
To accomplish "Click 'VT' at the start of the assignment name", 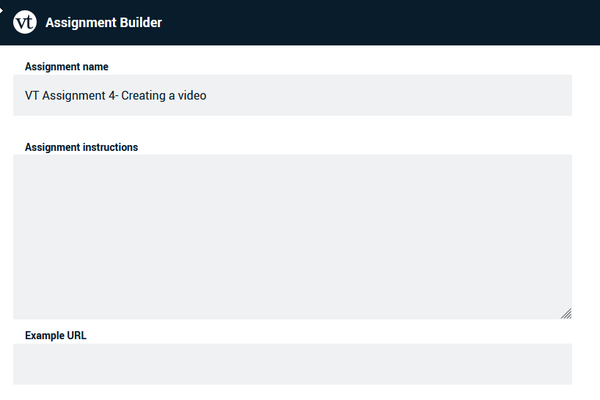I will click(32, 95).
